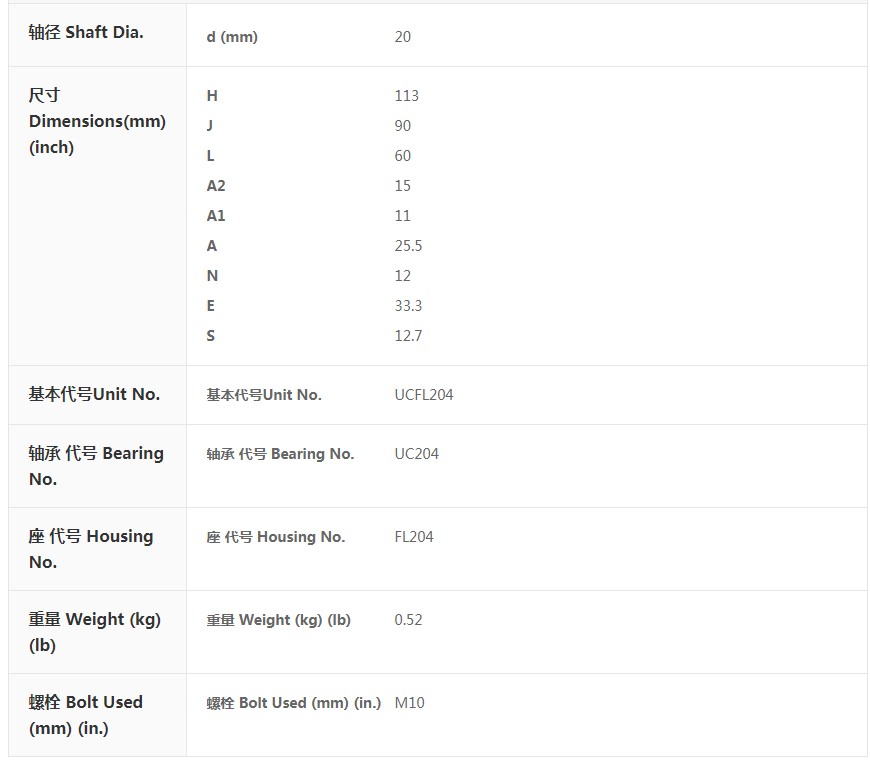Image resolution: width=870 pixels, height=767 pixels.
Task: Click the "d (mm)" parameter label
Action: point(232,37)
